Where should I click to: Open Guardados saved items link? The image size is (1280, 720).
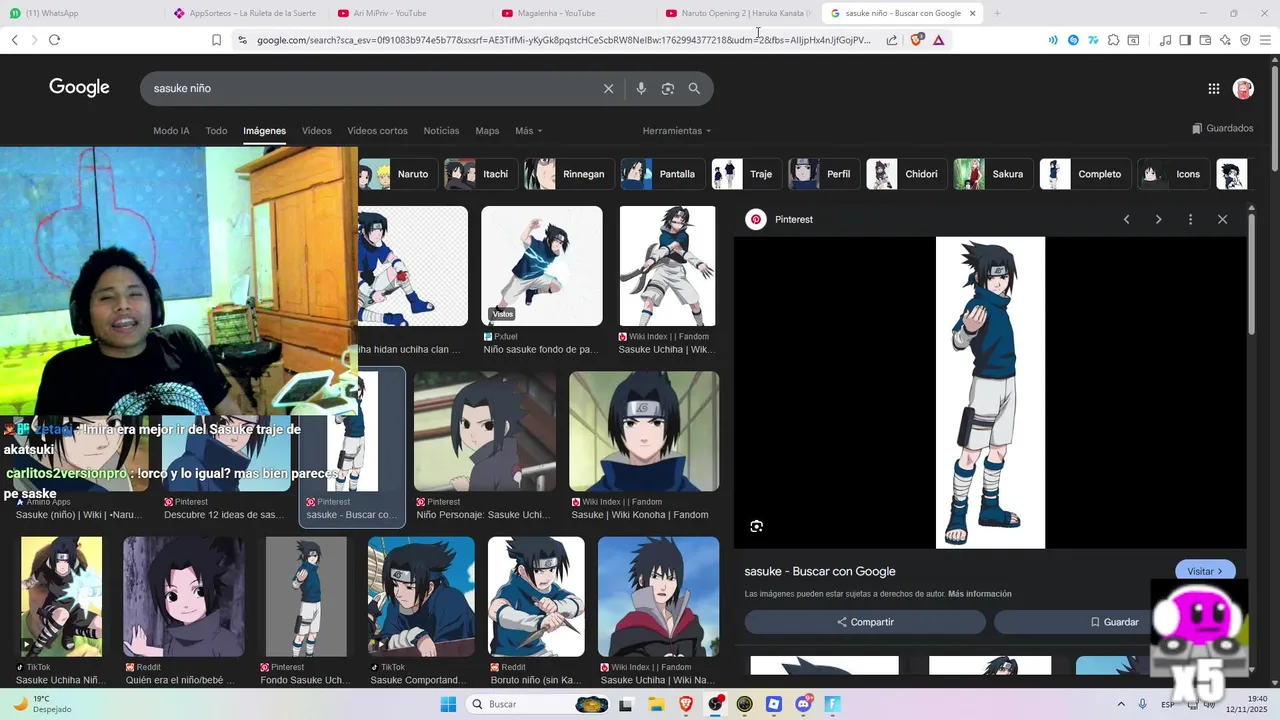tap(1222, 128)
